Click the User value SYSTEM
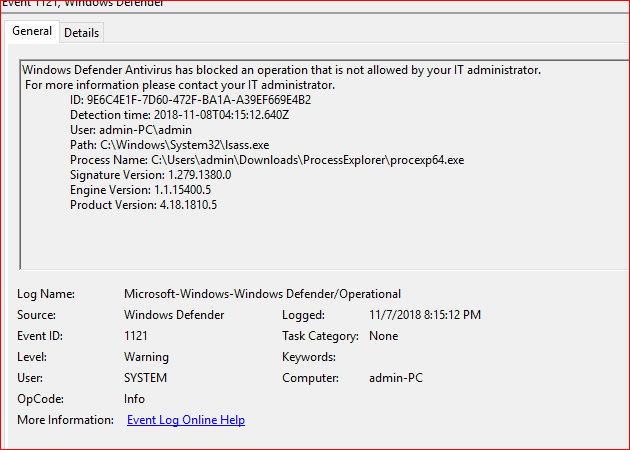630x450 pixels. [145, 378]
